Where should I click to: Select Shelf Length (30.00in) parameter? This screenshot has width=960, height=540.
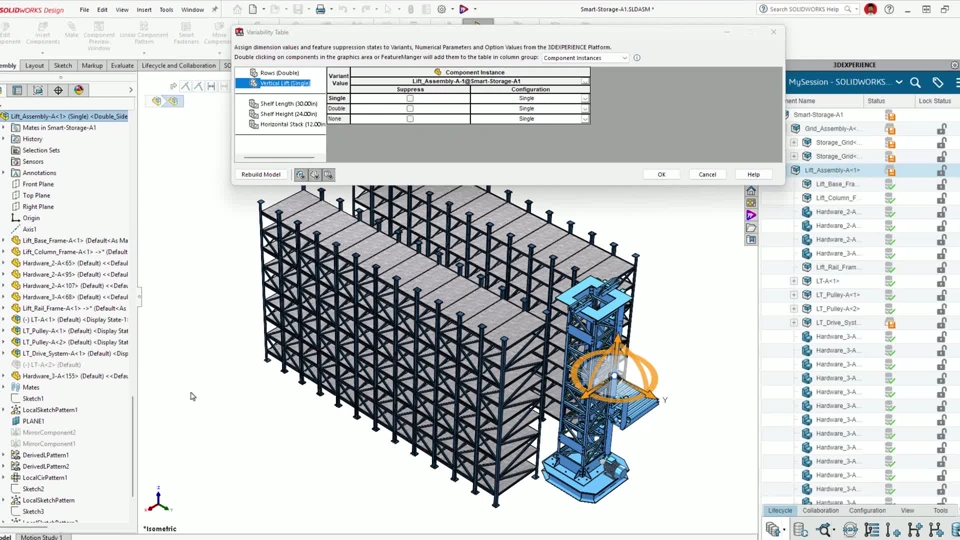(x=288, y=103)
